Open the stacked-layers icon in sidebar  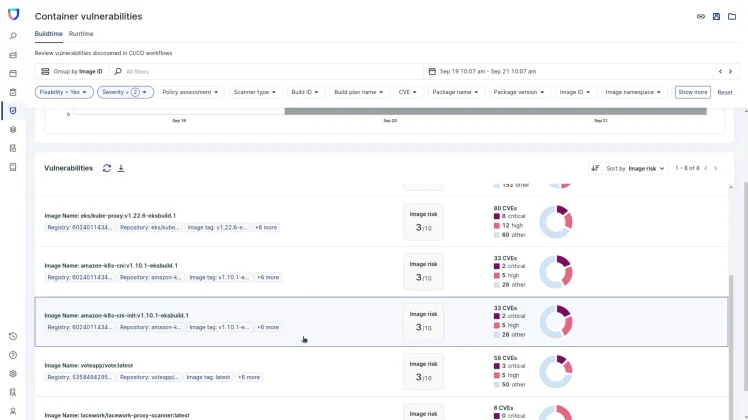pos(13,129)
